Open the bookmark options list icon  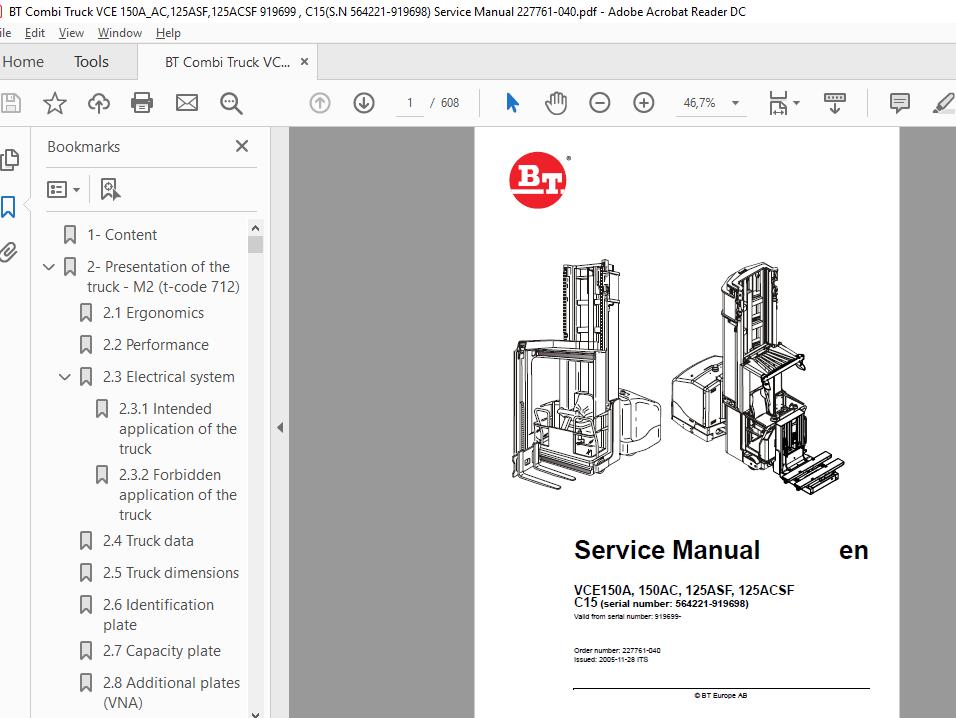click(63, 190)
